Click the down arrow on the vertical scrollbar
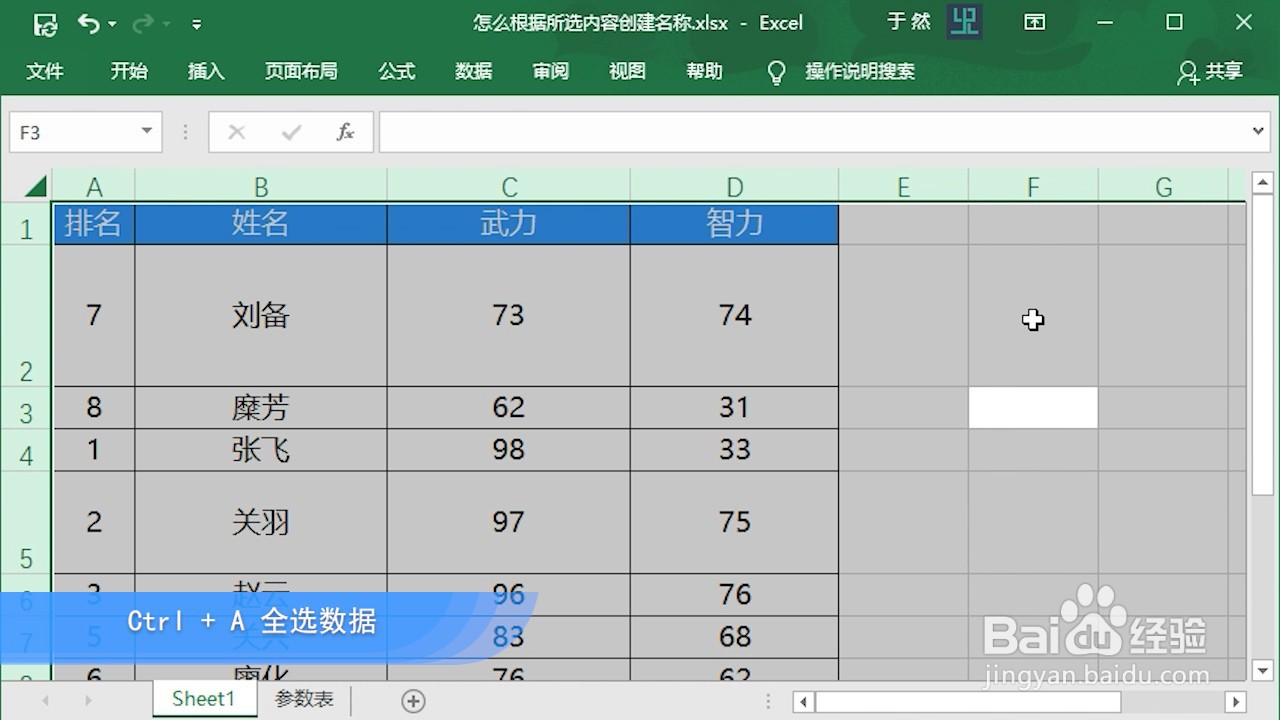 [1262, 670]
